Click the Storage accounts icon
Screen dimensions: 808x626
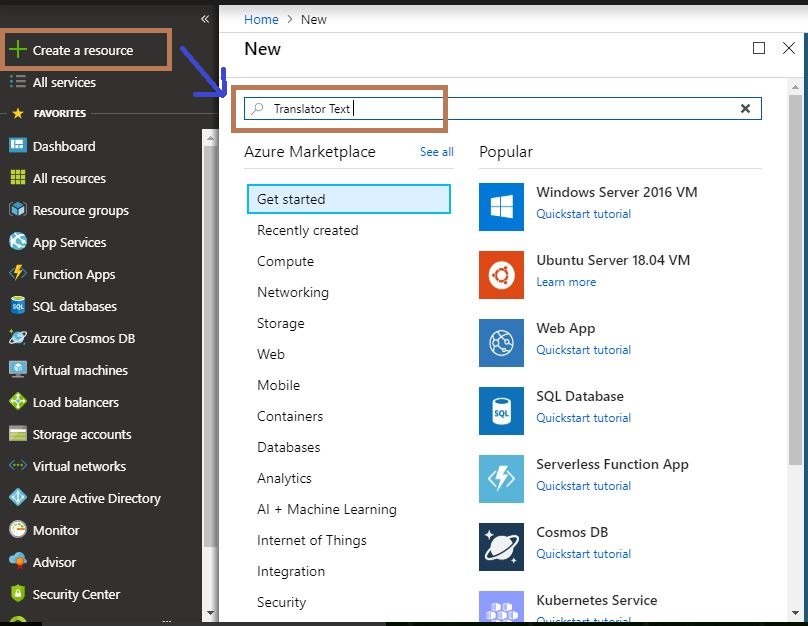(x=18, y=434)
